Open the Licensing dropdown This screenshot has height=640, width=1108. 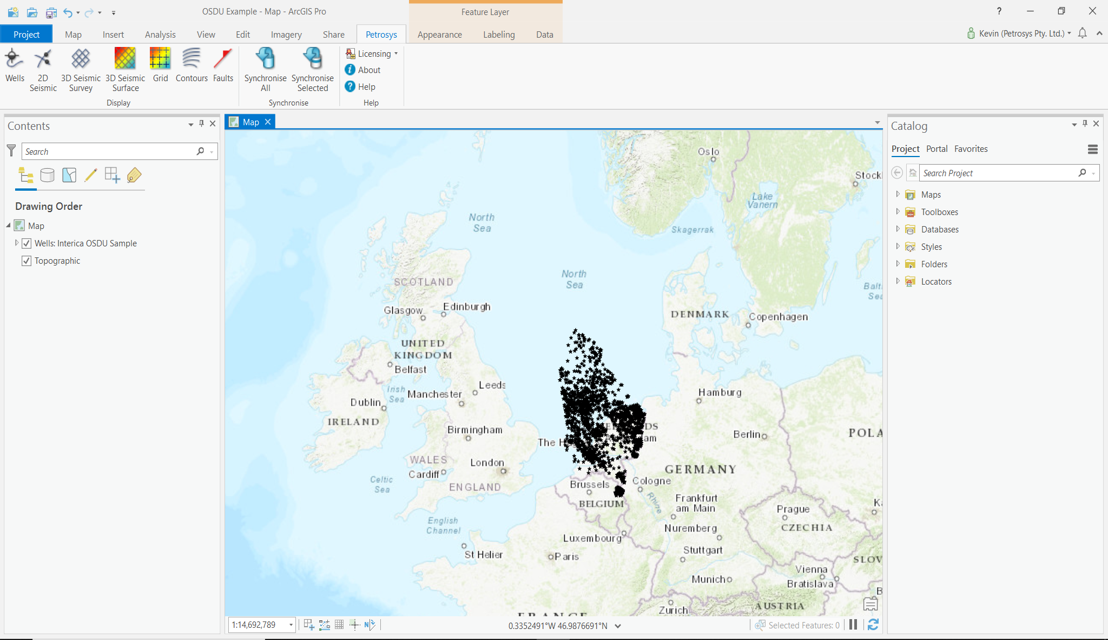[x=372, y=54]
